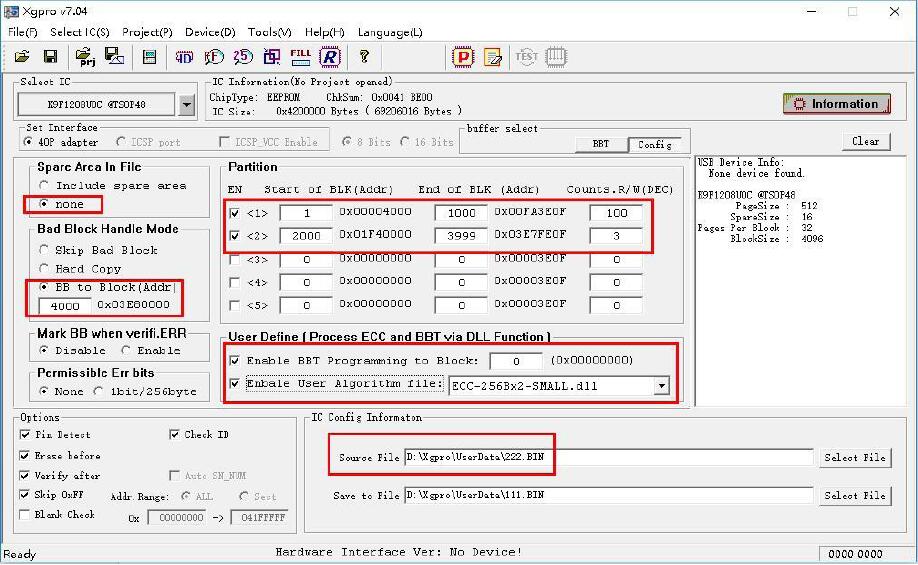Click the BBT programming block number field
This screenshot has width=918, height=565.
click(x=516, y=361)
